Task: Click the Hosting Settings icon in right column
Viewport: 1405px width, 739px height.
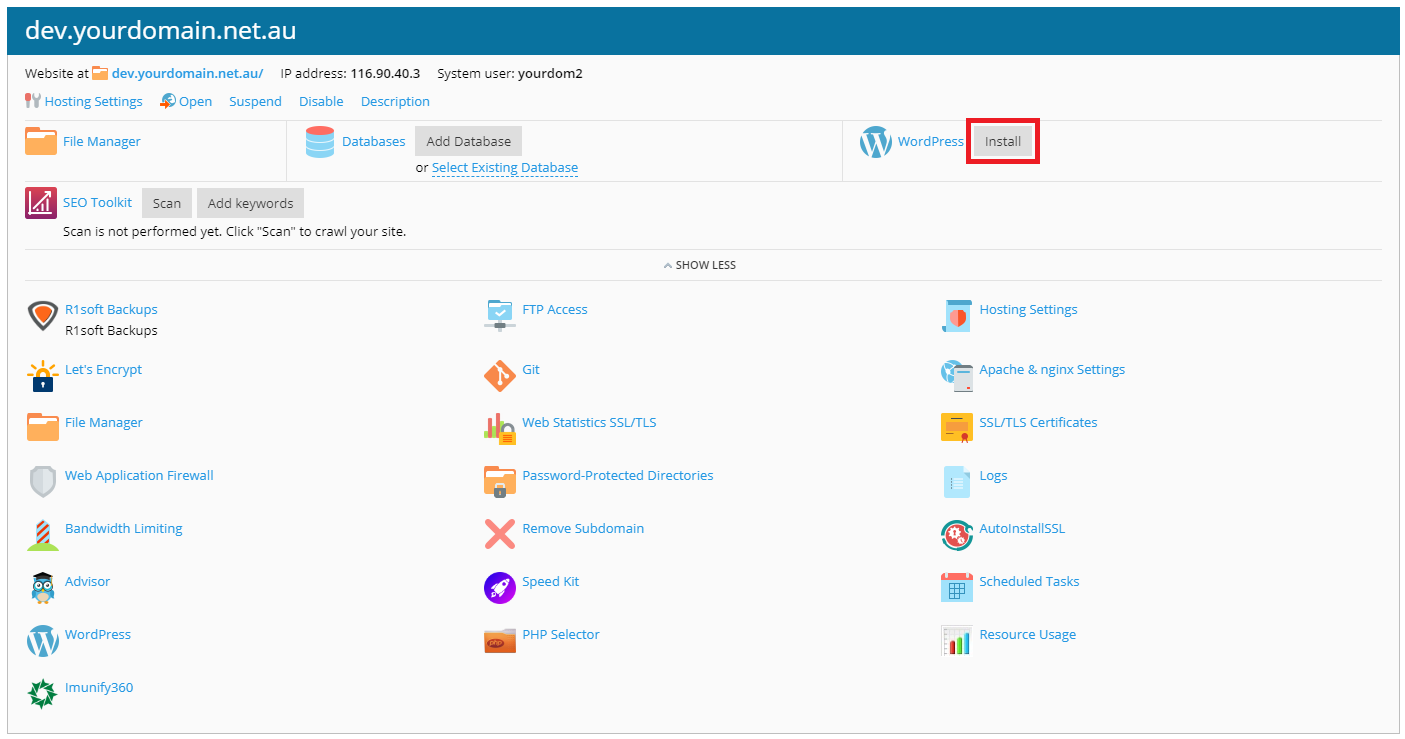Action: point(957,316)
